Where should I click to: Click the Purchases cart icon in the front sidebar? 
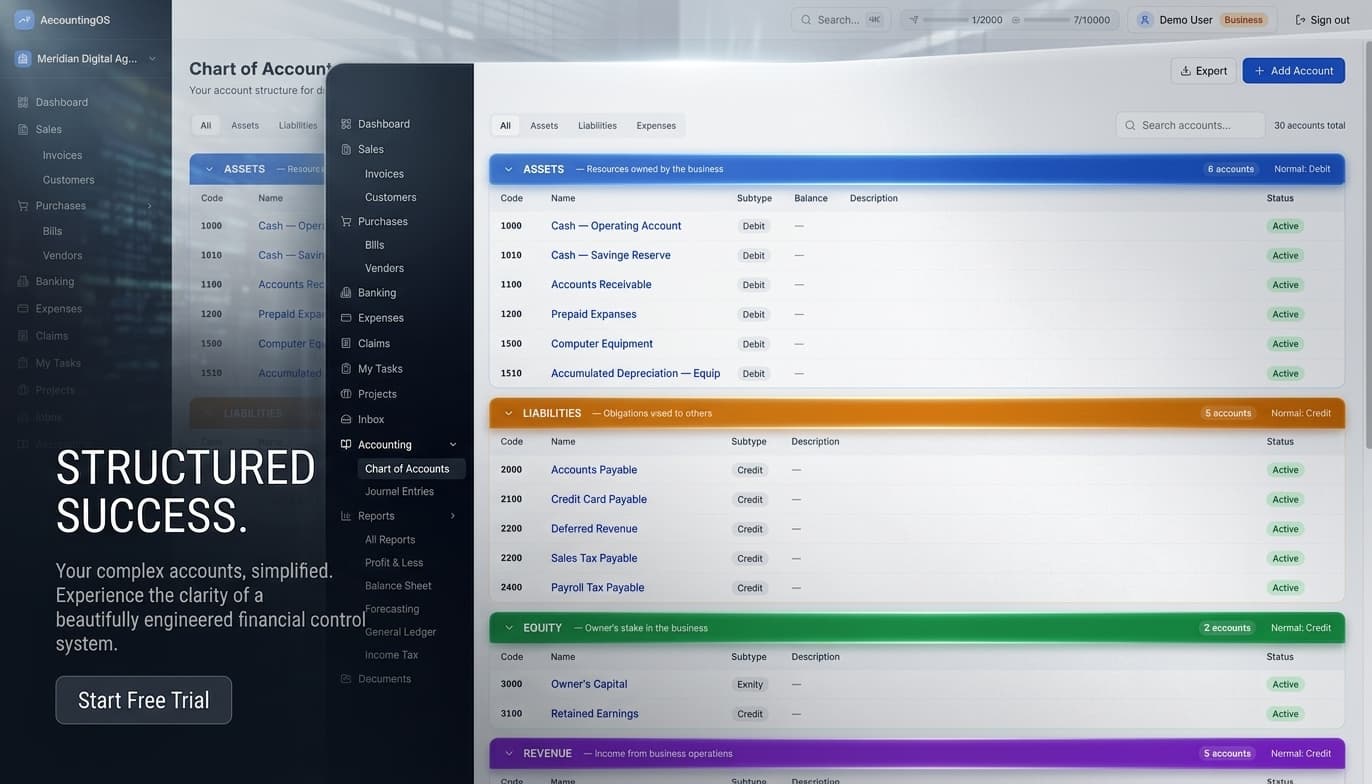[x=346, y=221]
